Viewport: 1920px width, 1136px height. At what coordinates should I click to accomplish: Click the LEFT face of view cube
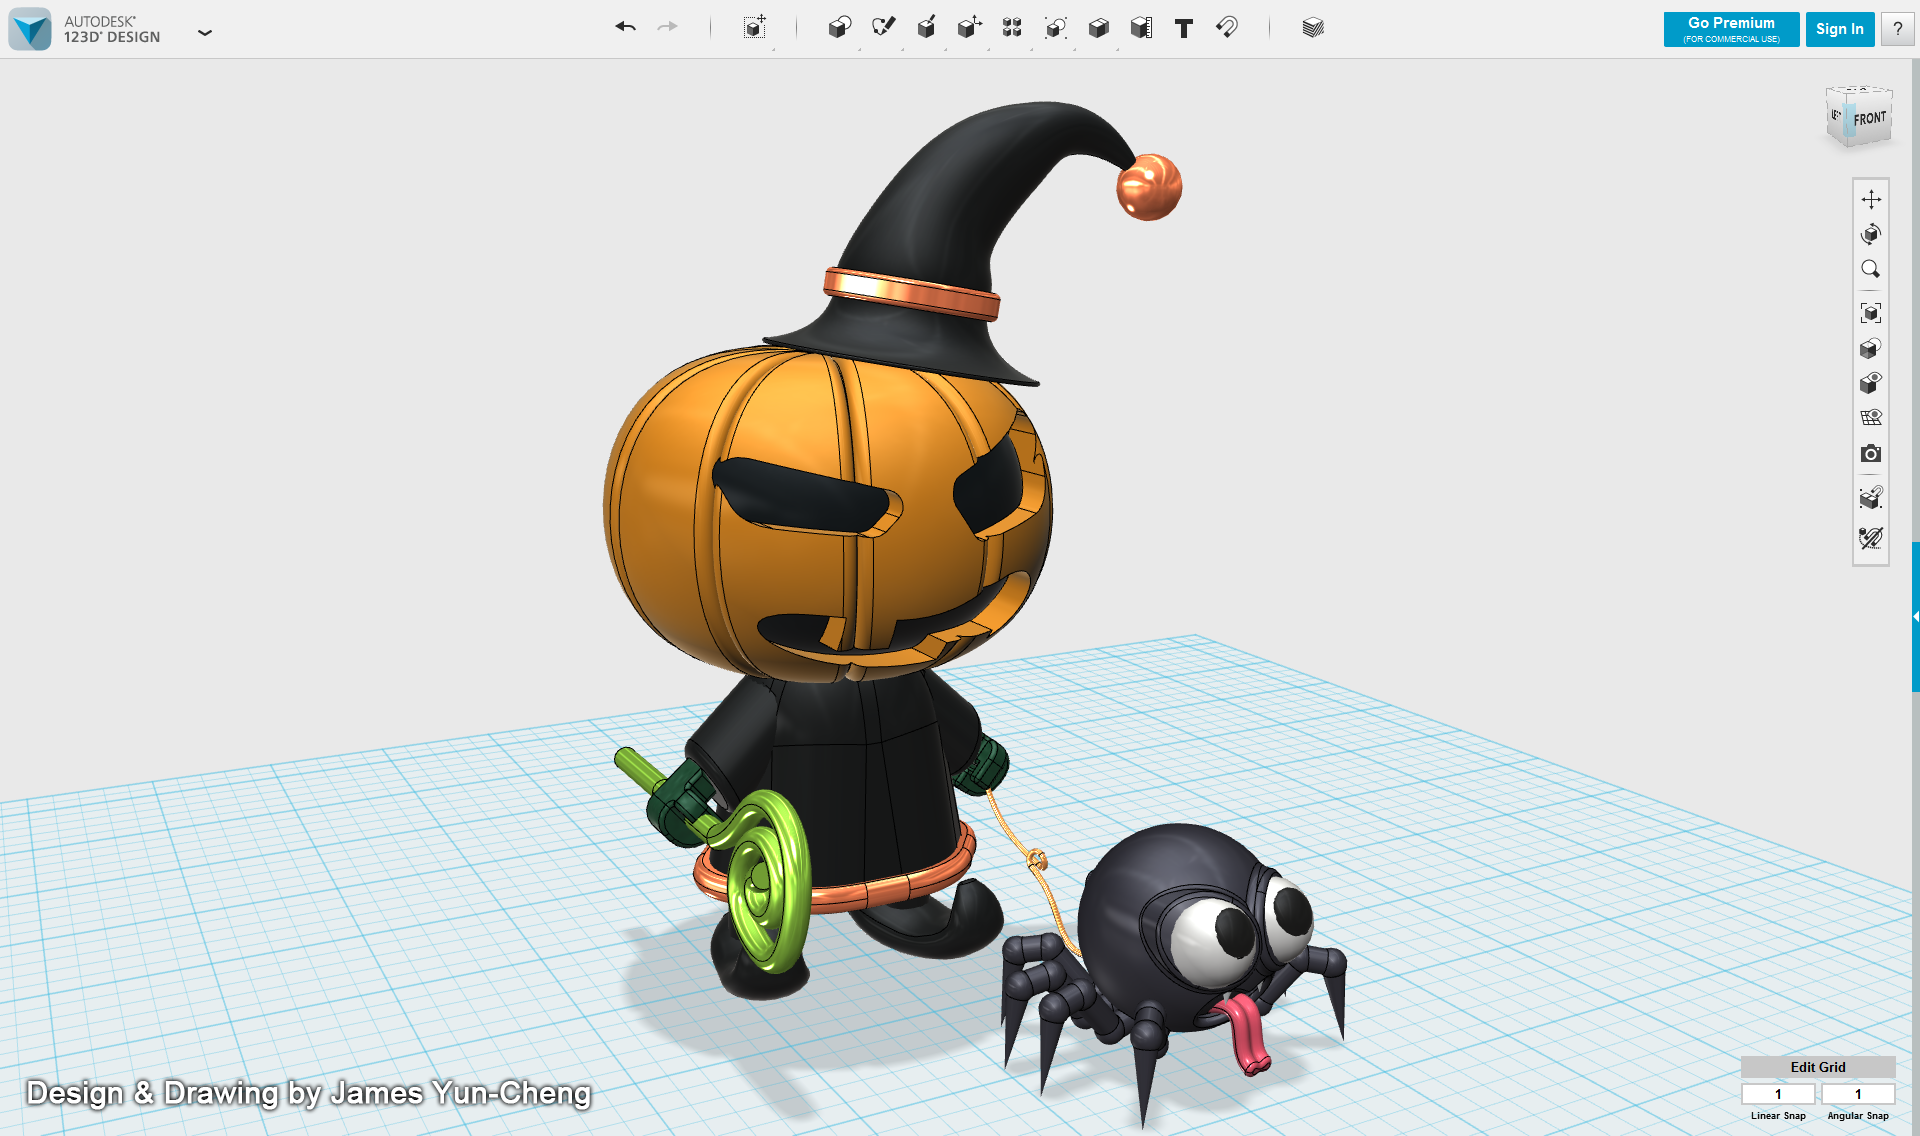[x=1836, y=114]
